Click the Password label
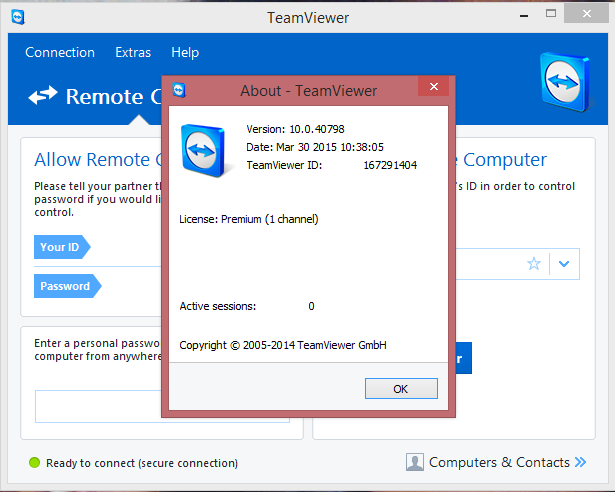Screen dimensions: 615x492 point(67,286)
